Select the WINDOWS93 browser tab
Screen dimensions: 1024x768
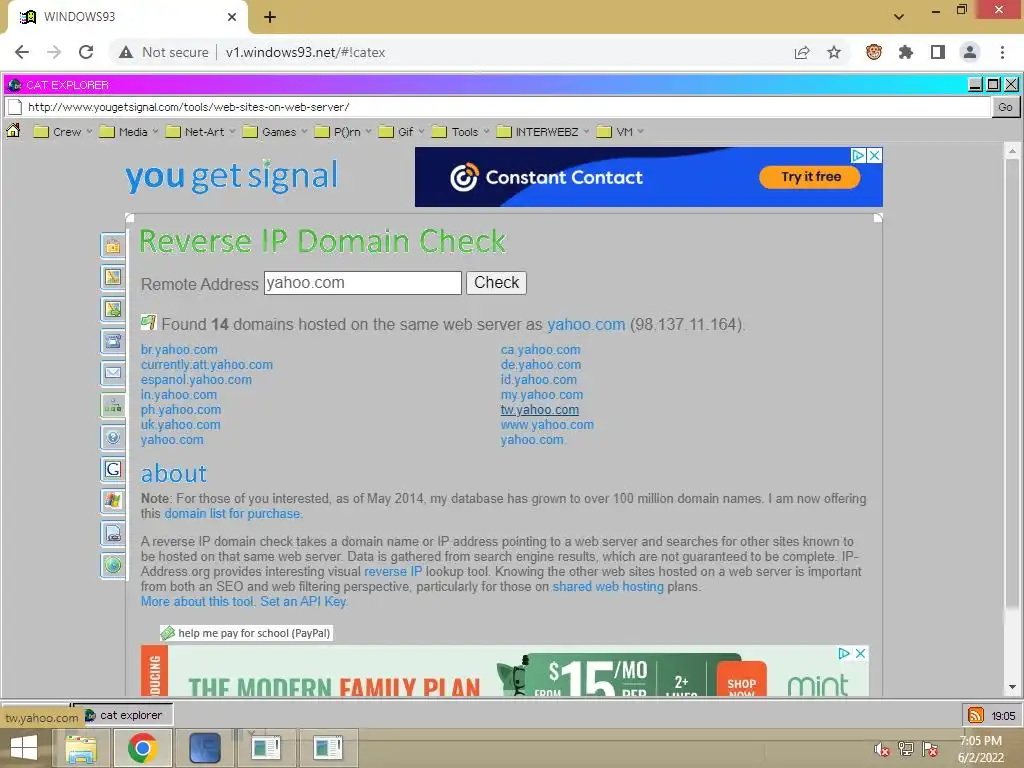point(128,17)
